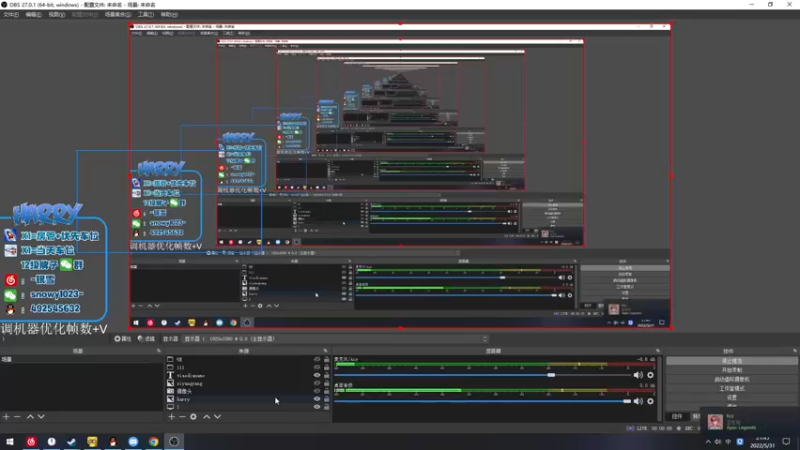
Task: Start the virtual camera
Action: pyautogui.click(x=732, y=379)
